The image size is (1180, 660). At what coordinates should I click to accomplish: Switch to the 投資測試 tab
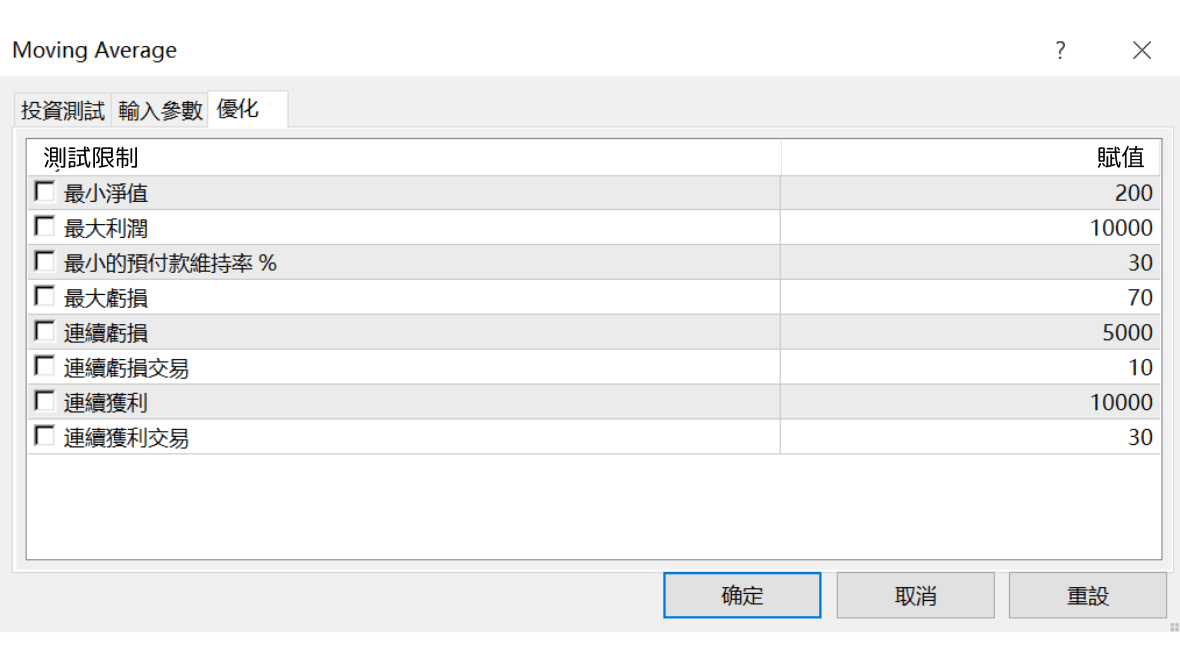(x=63, y=111)
